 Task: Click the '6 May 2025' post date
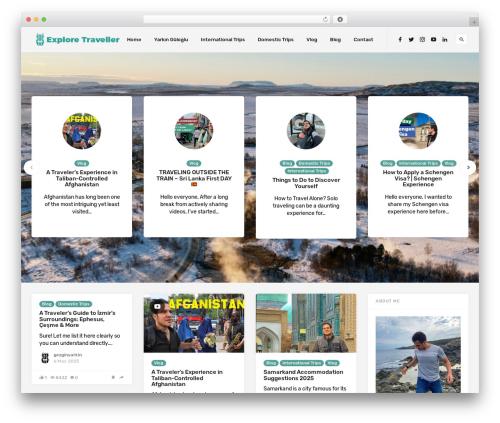(66, 361)
